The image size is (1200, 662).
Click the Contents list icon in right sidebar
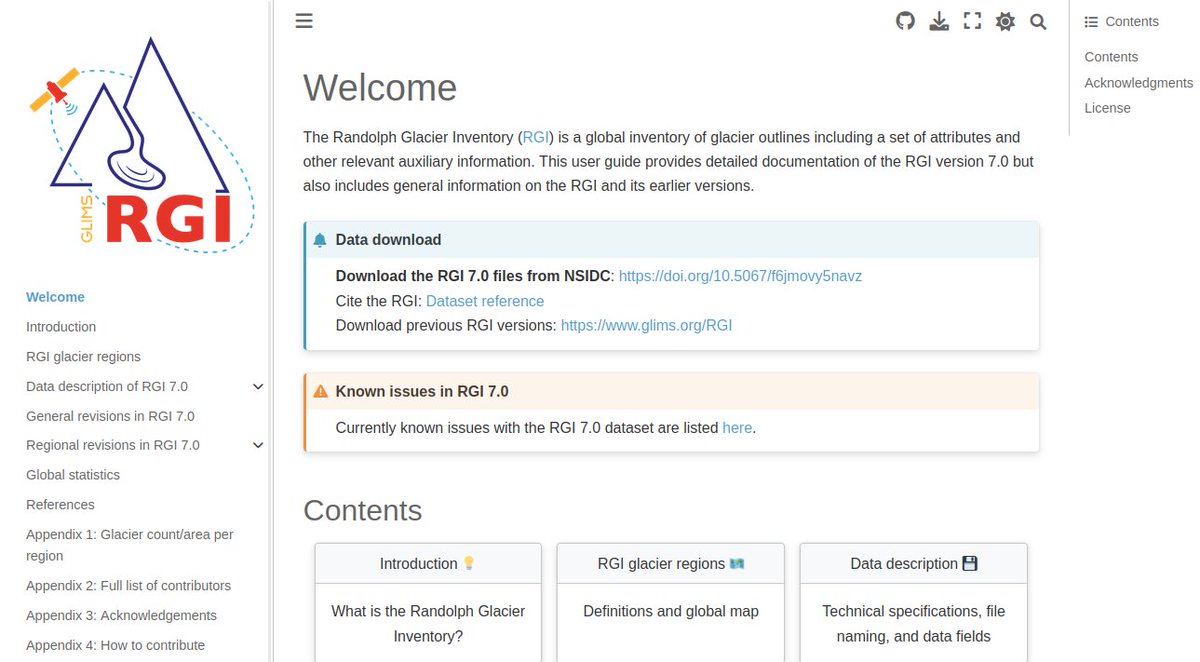coord(1091,21)
